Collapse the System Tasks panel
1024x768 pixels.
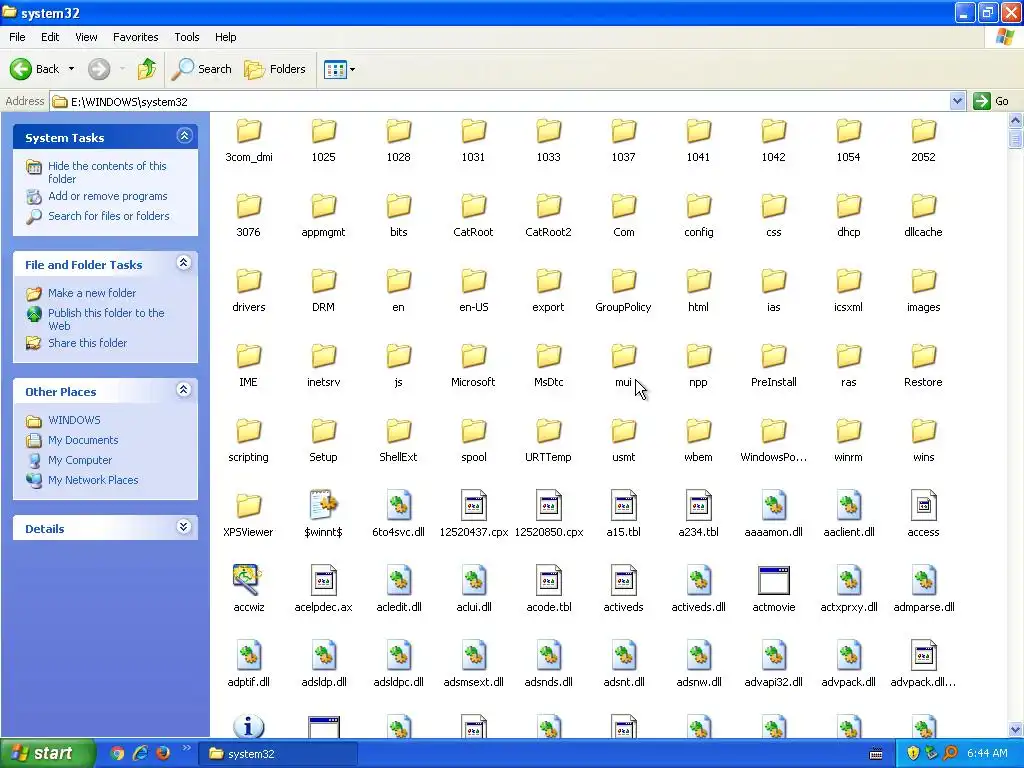coord(184,136)
